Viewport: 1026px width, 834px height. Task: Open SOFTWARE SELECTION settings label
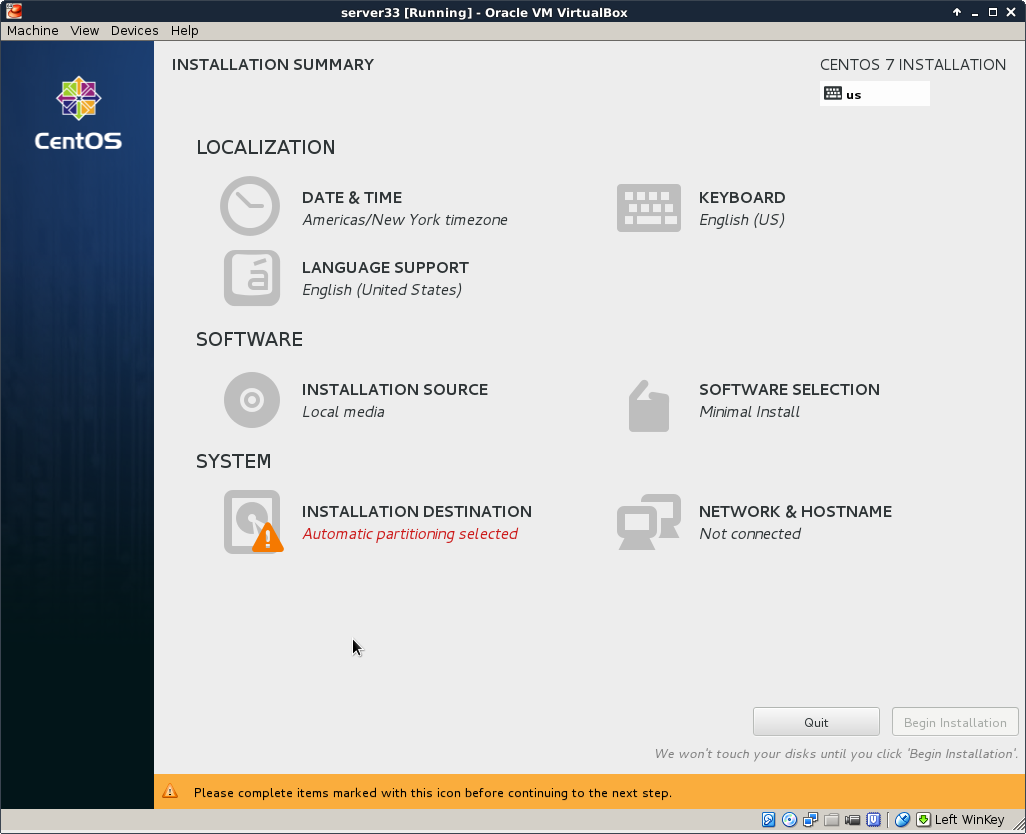[x=789, y=389]
